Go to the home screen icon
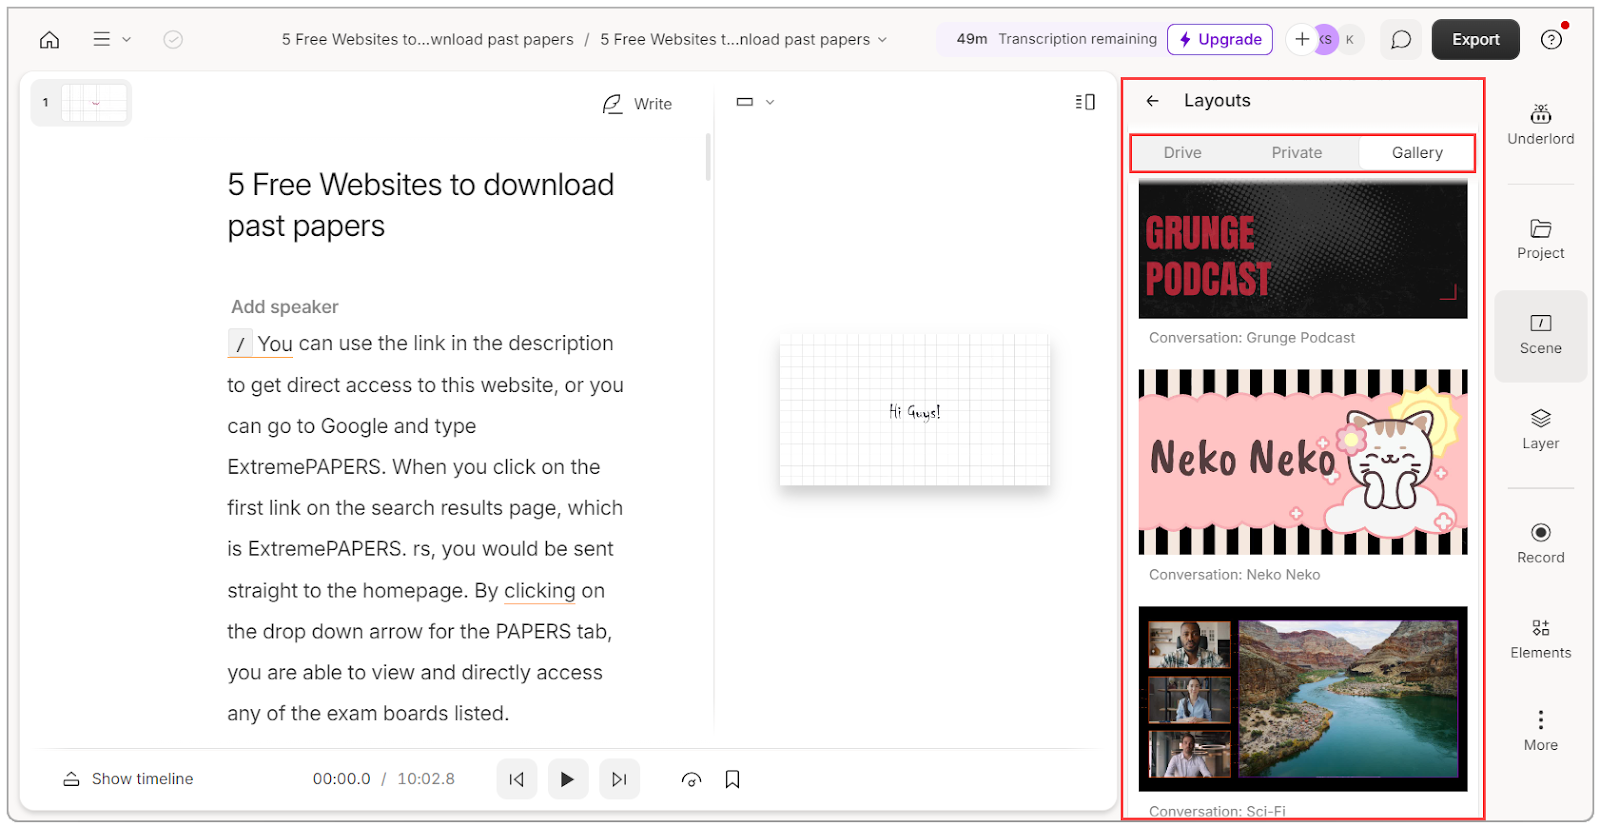The width and height of the screenshot is (1600, 827). [49, 40]
